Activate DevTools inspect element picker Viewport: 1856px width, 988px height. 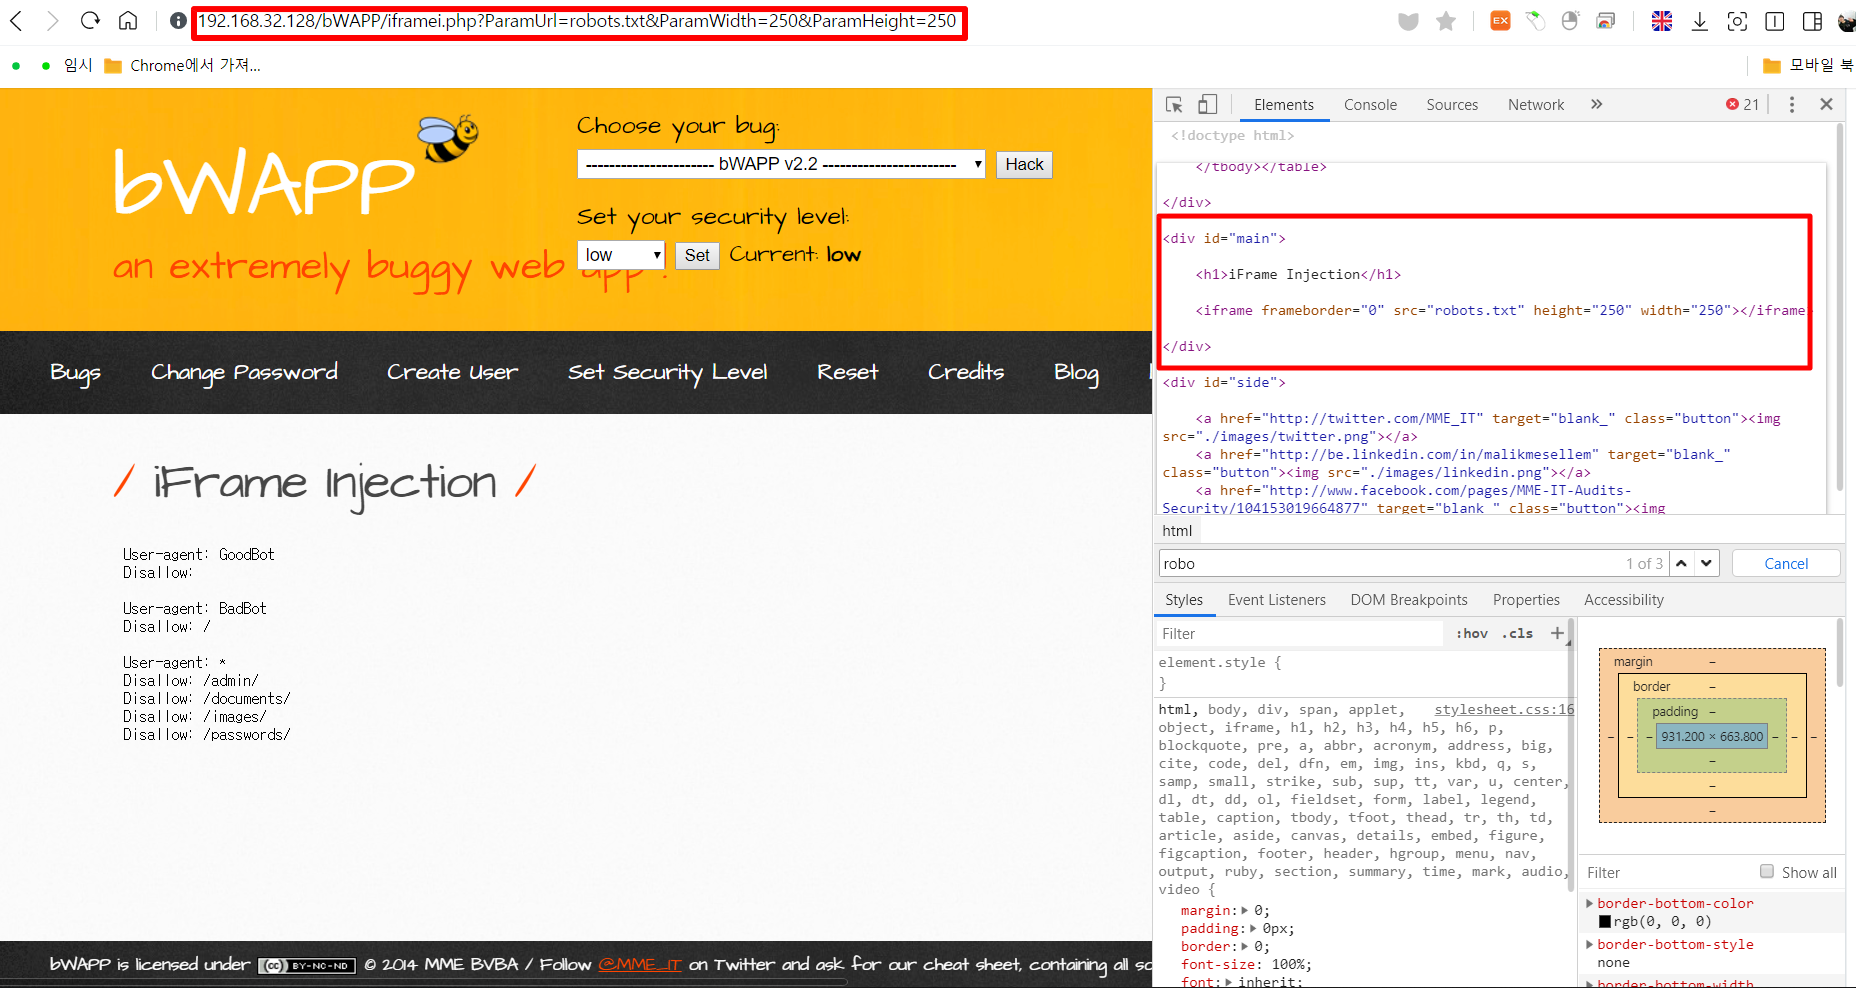(x=1174, y=104)
